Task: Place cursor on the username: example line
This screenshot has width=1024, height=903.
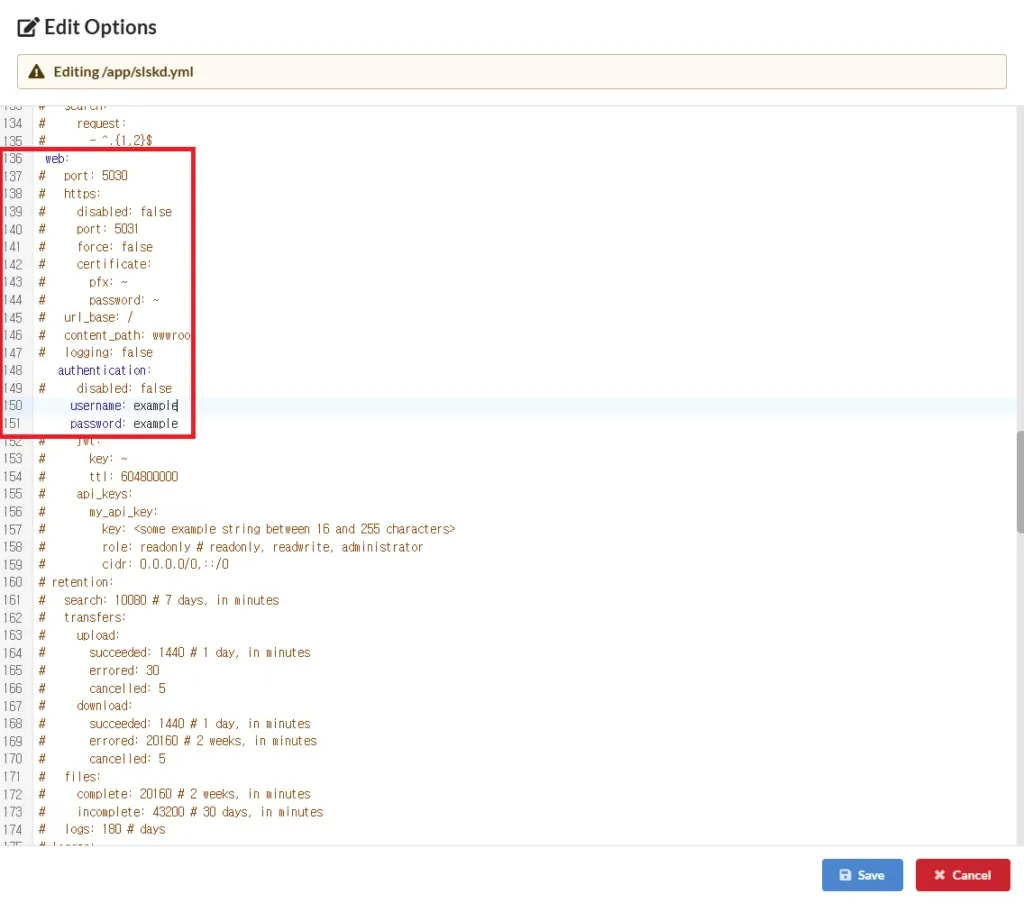Action: pos(121,405)
